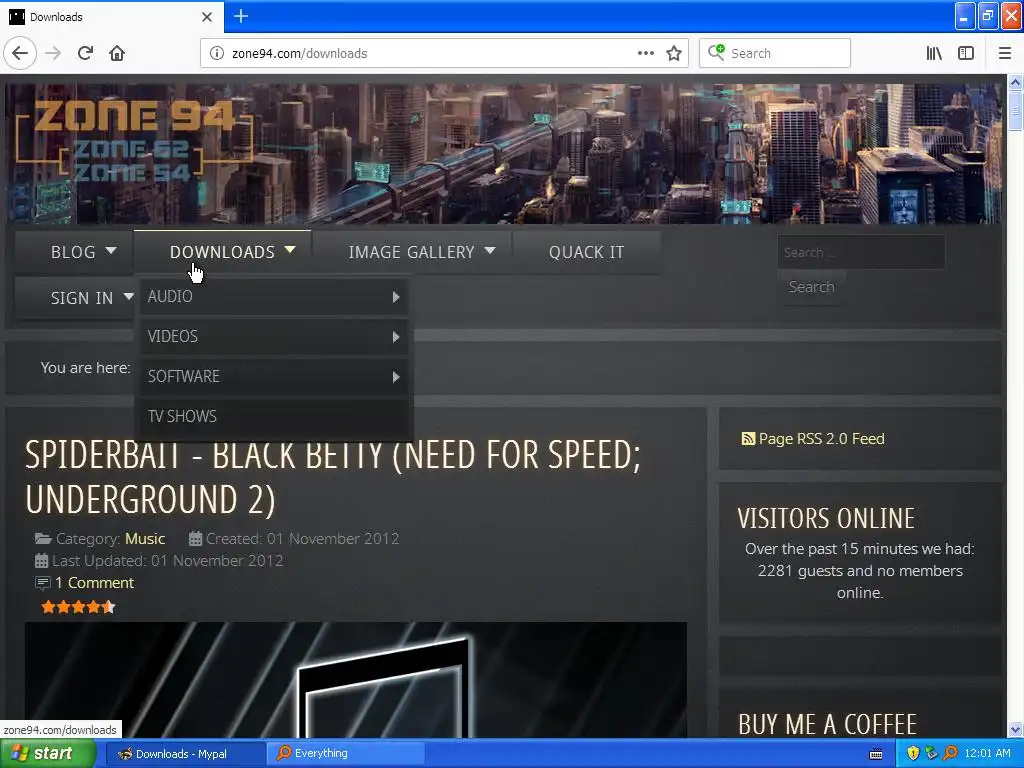Open the Music category link

[x=145, y=539]
